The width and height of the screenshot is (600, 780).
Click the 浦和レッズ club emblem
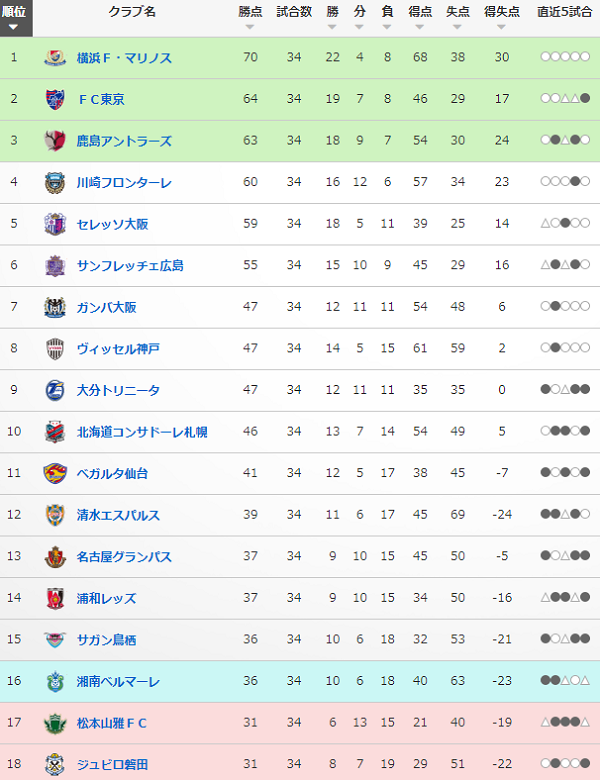coord(55,598)
